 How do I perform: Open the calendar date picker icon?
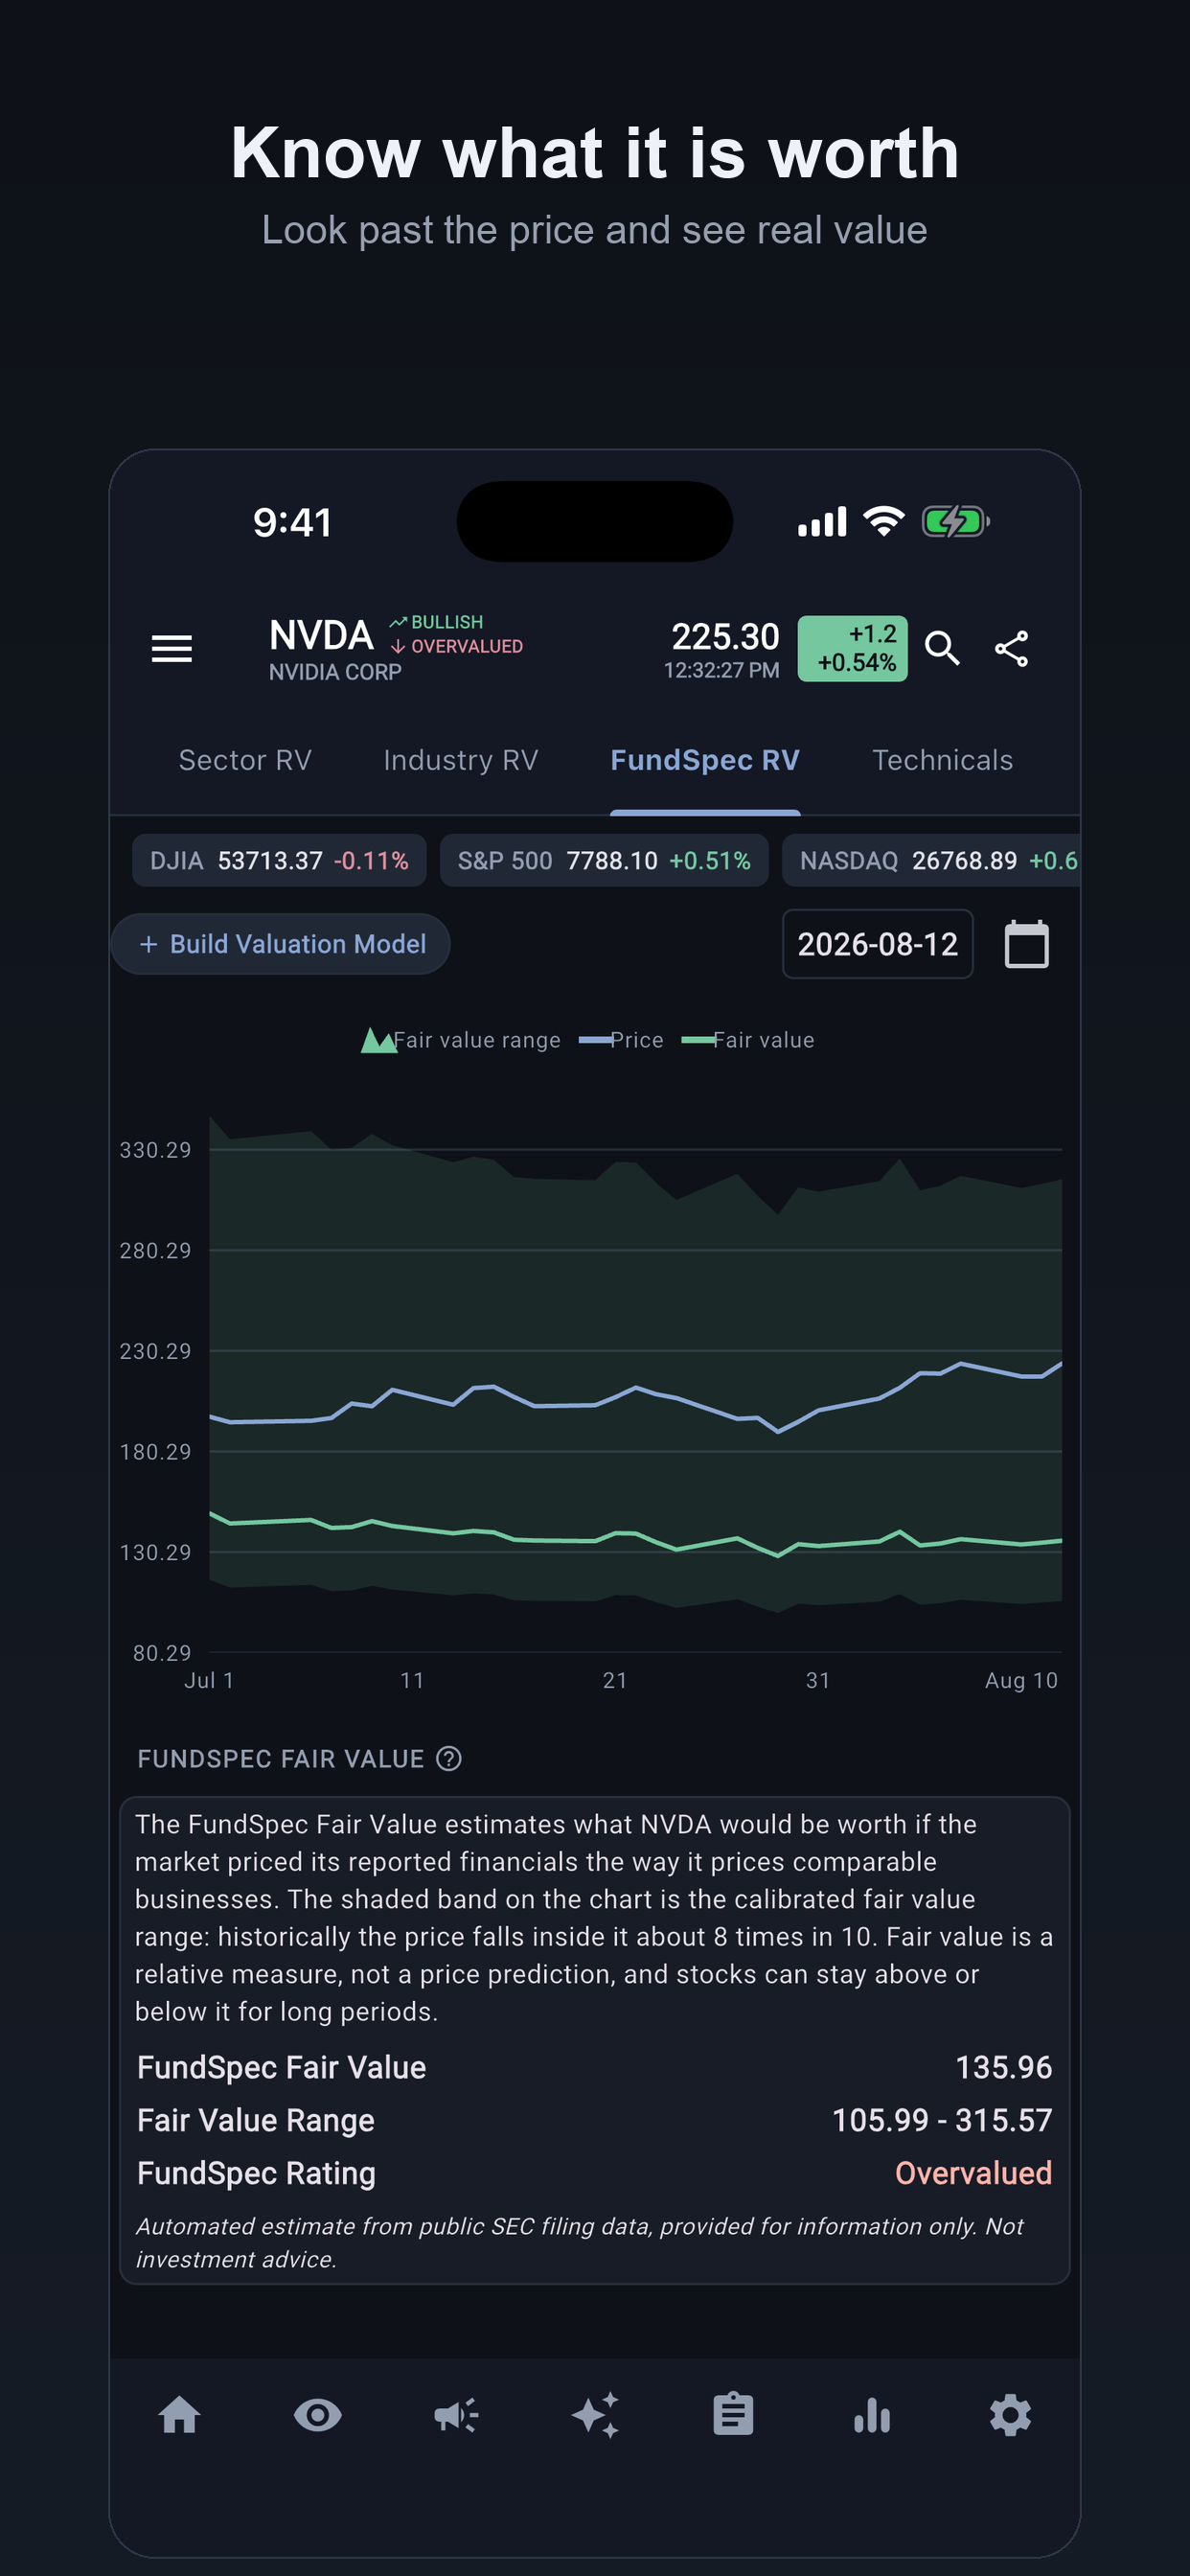tap(1026, 944)
